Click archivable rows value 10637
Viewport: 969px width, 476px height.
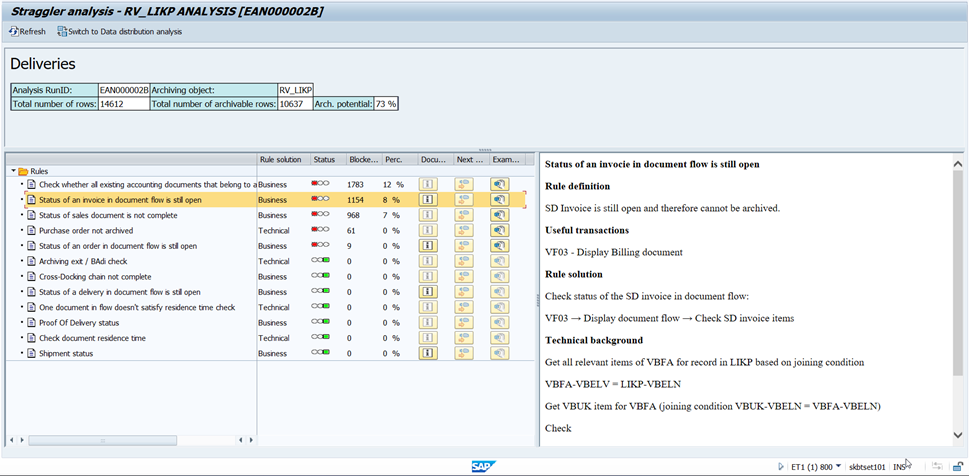pyautogui.click(x=295, y=104)
